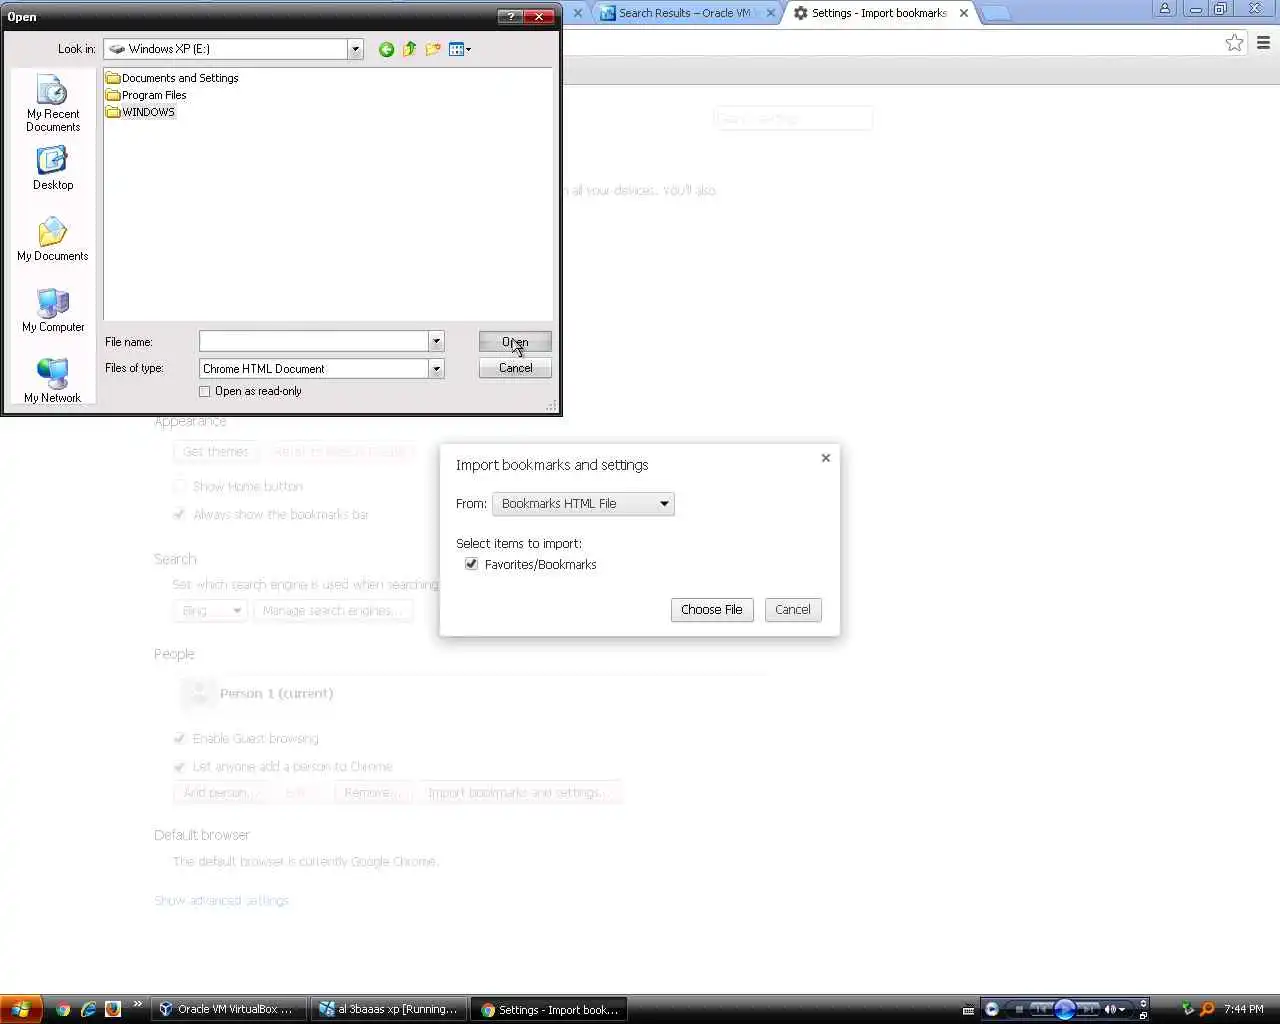The height and width of the screenshot is (1024, 1280).
Task: Launch Internet Explorer from quick launch
Action: point(88,1010)
